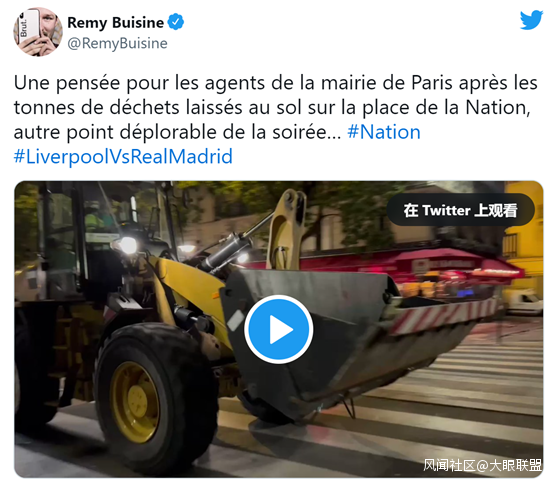This screenshot has width=554, height=485.
Task: Click the Twitter bird logo
Action: pyautogui.click(x=531, y=20)
